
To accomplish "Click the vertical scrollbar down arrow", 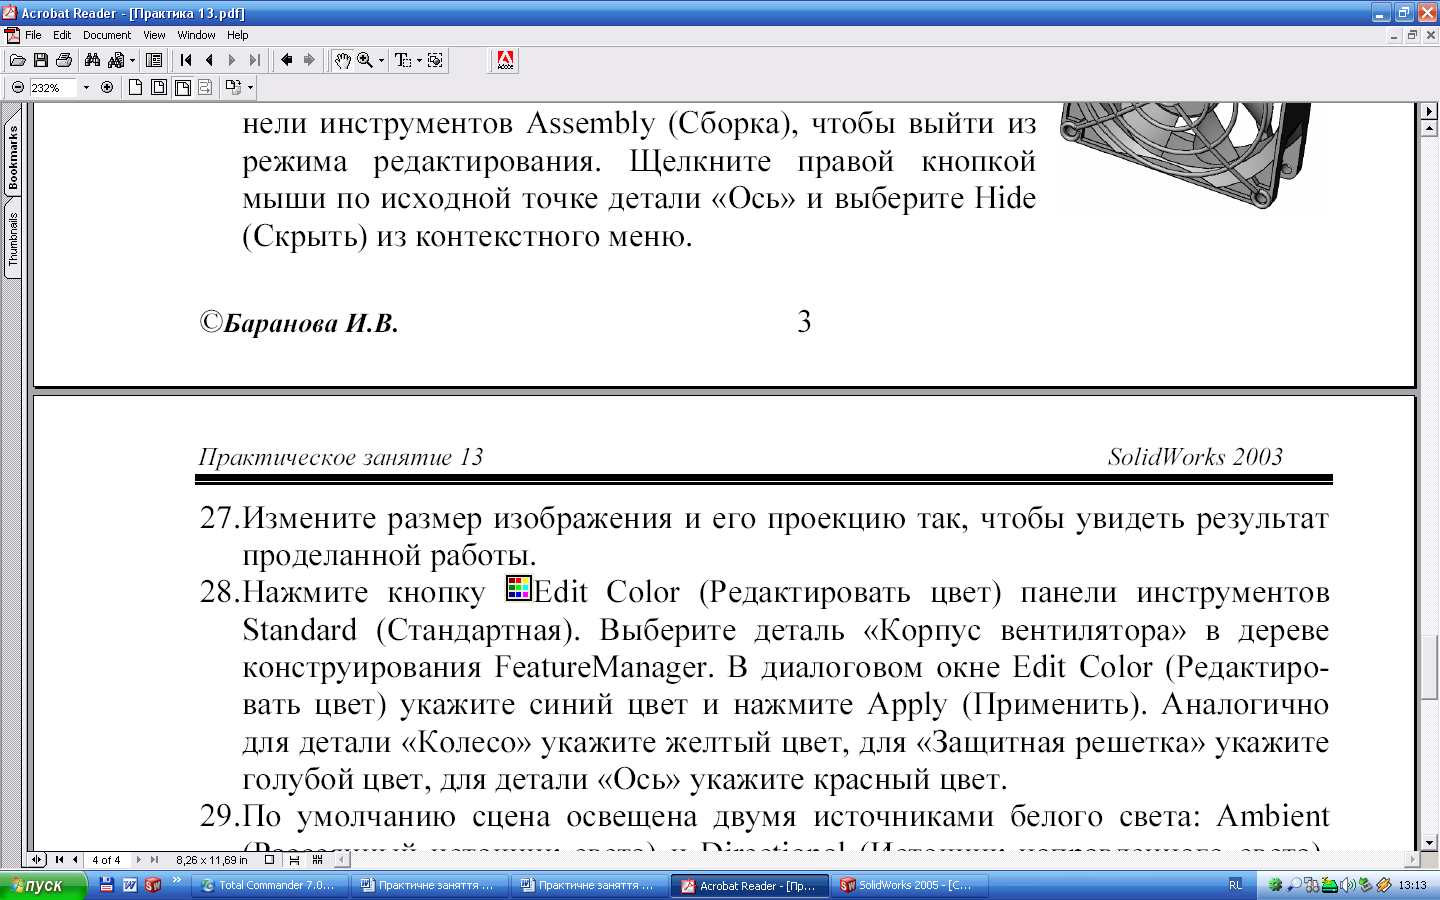I will [1429, 842].
